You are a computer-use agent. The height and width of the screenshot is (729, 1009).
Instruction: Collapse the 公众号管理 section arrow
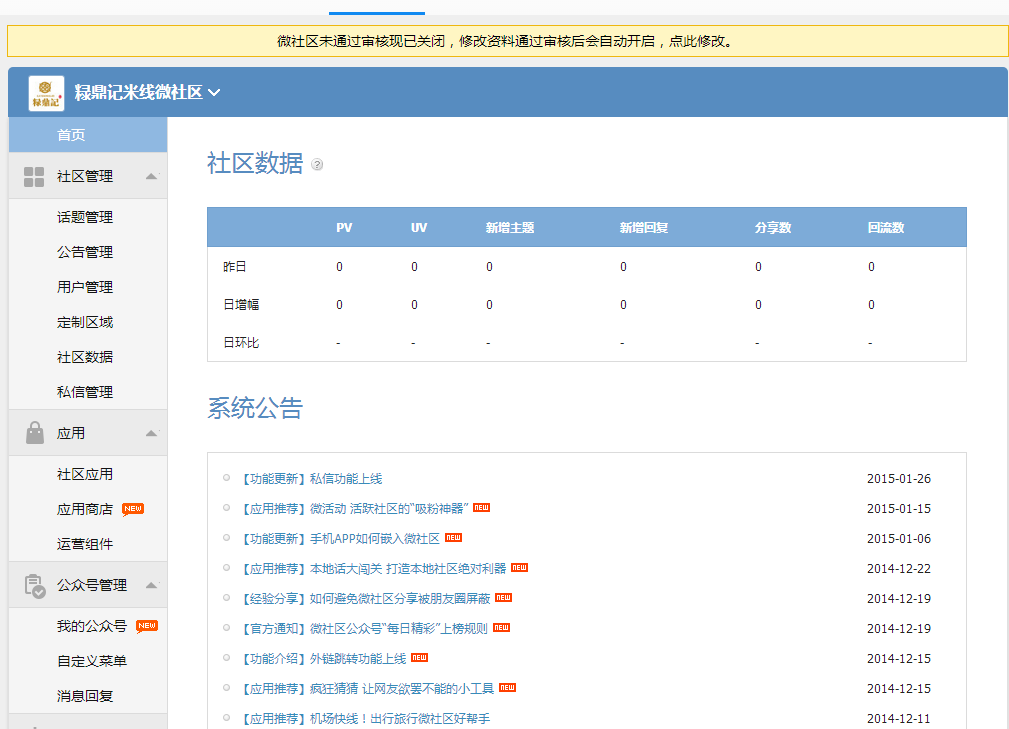pos(151,585)
